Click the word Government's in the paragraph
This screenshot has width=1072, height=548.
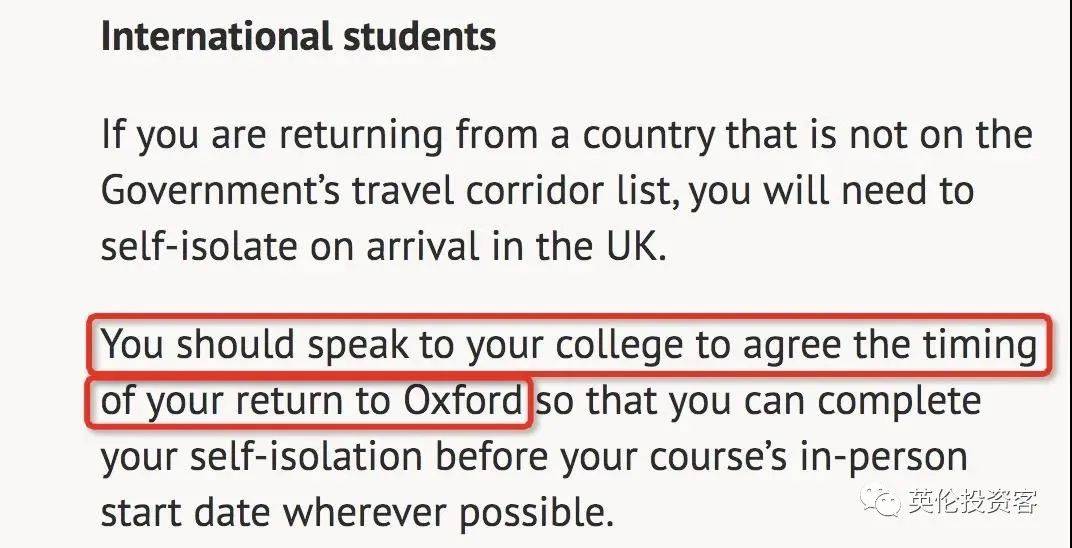pos(220,191)
